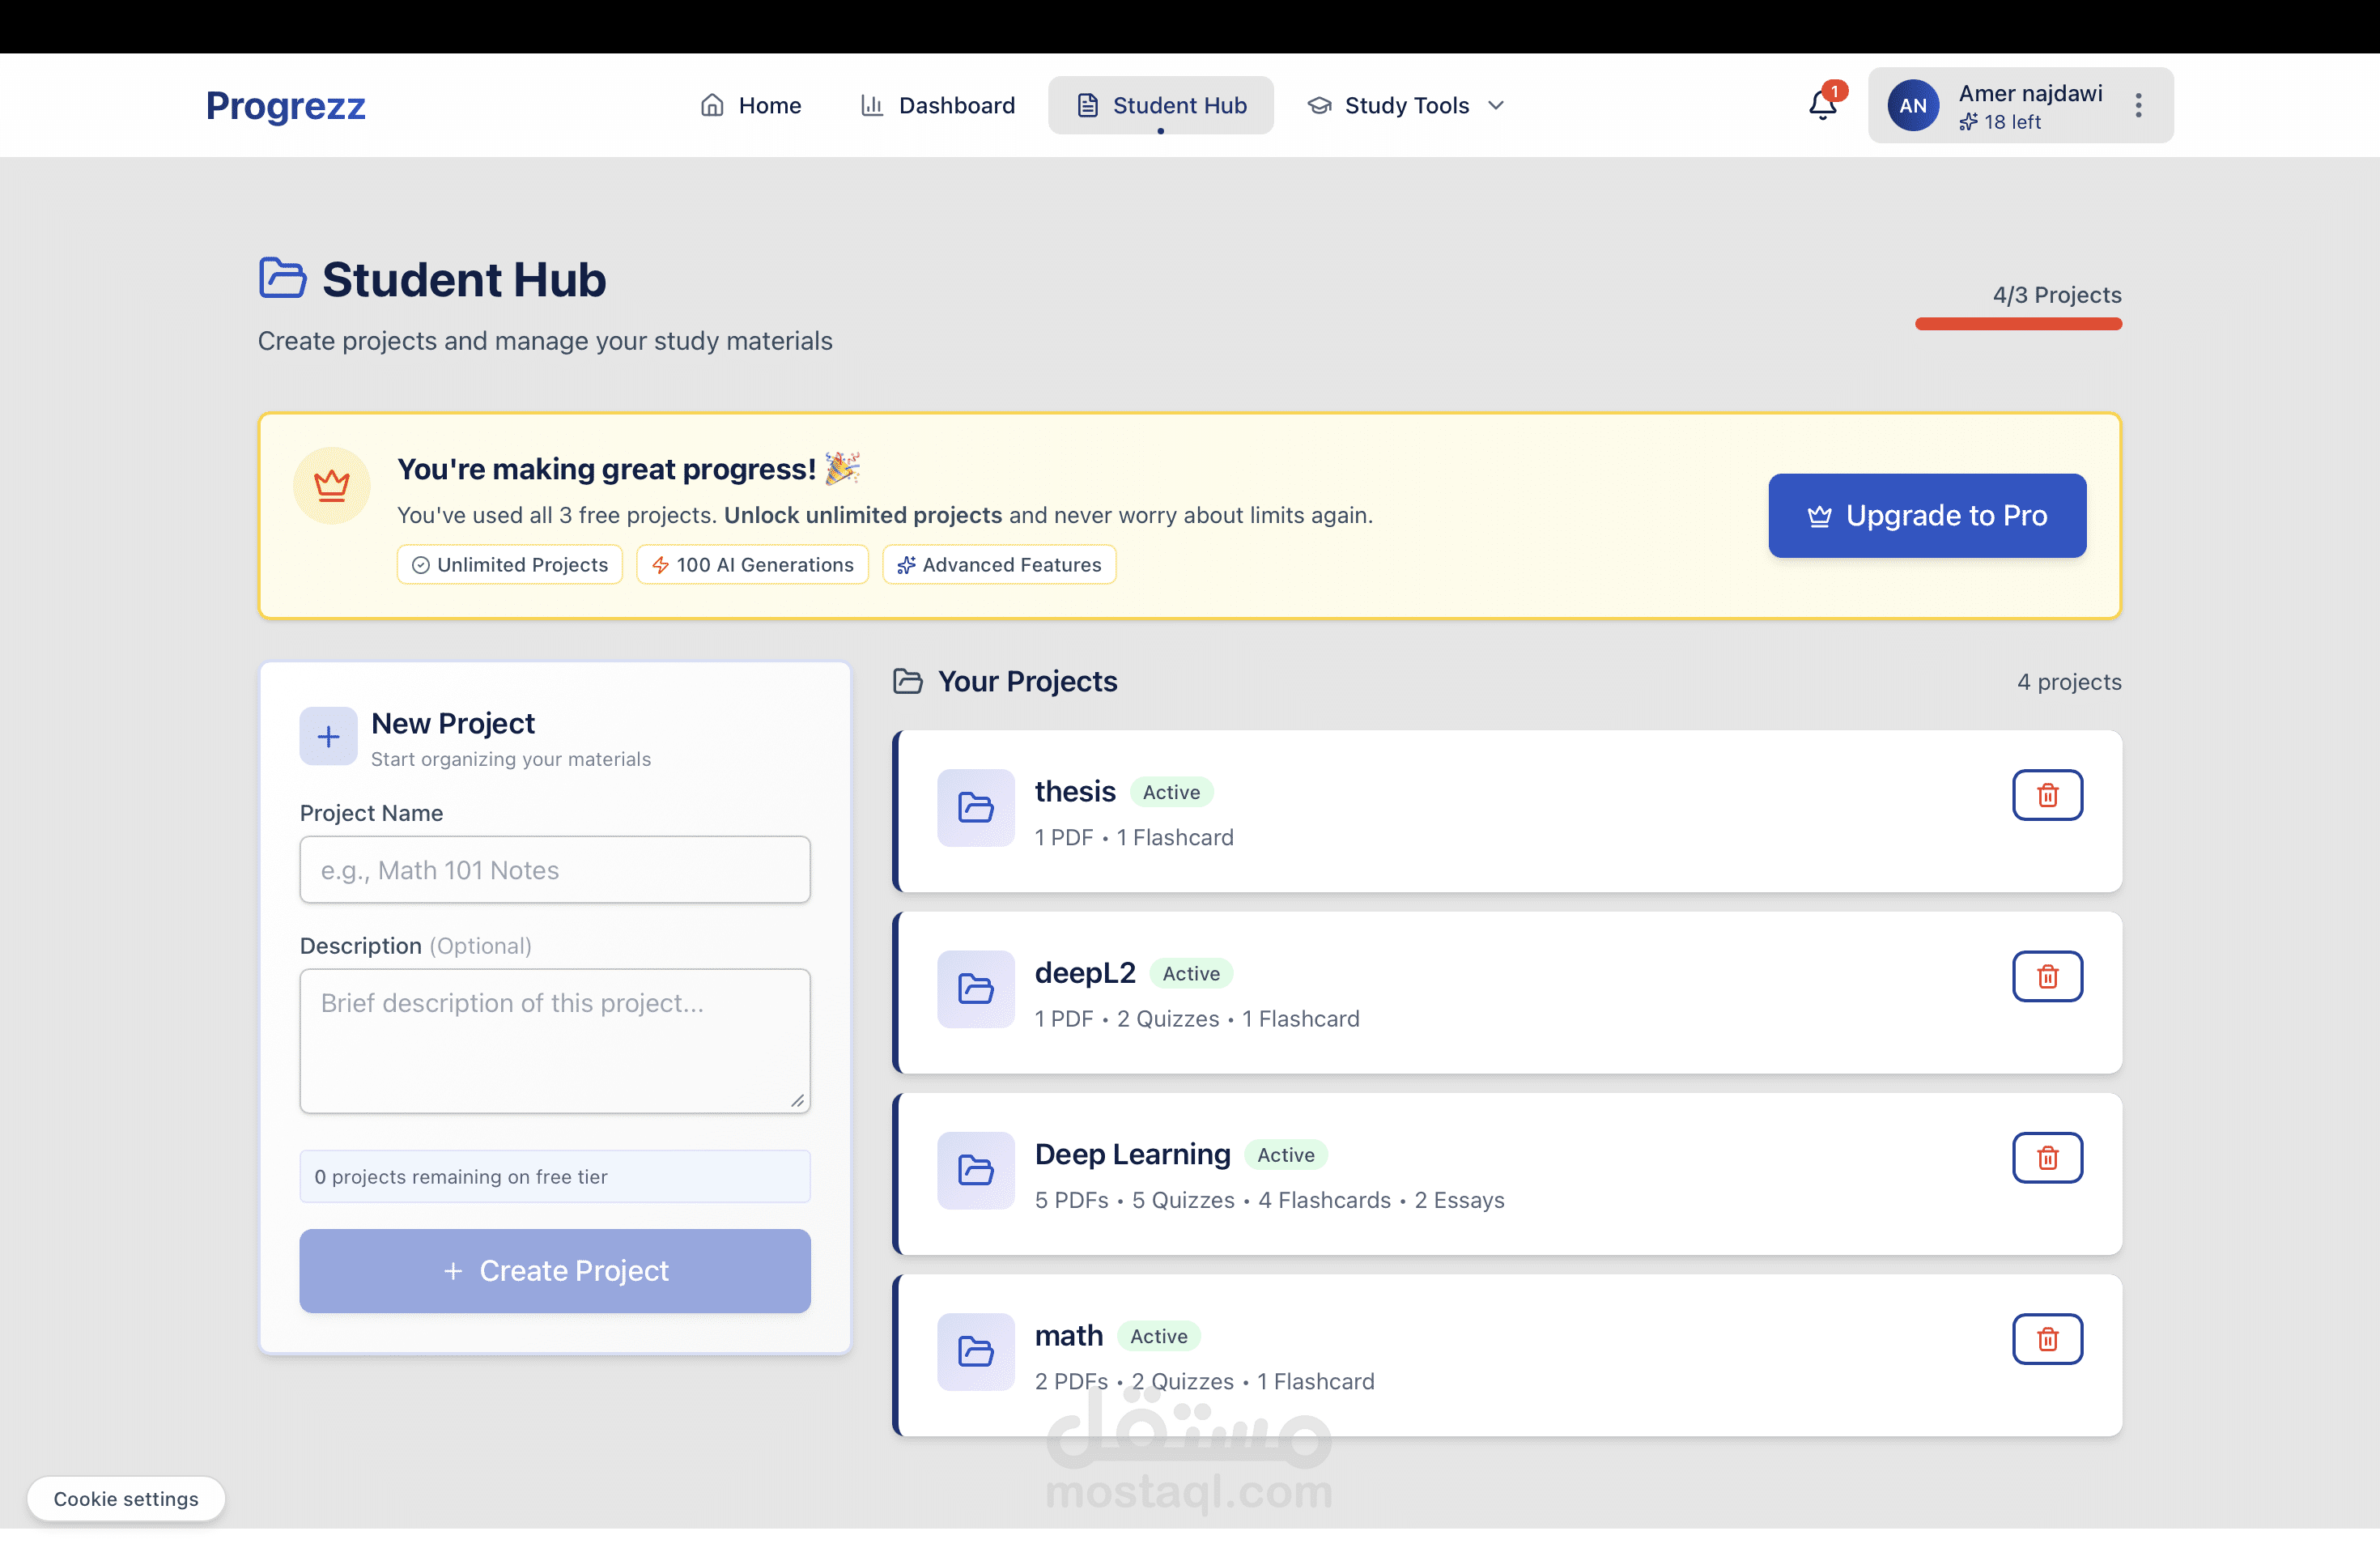2380x1548 pixels.
Task: Click the crown icon in the progress banner
Action: click(x=331, y=484)
